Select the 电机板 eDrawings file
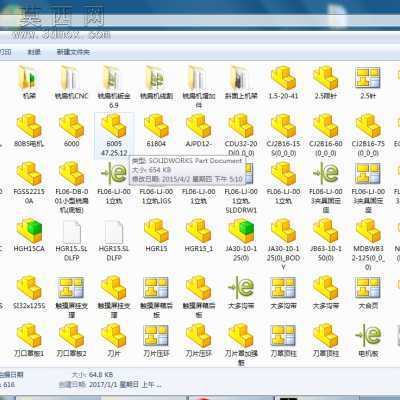 click(368, 340)
